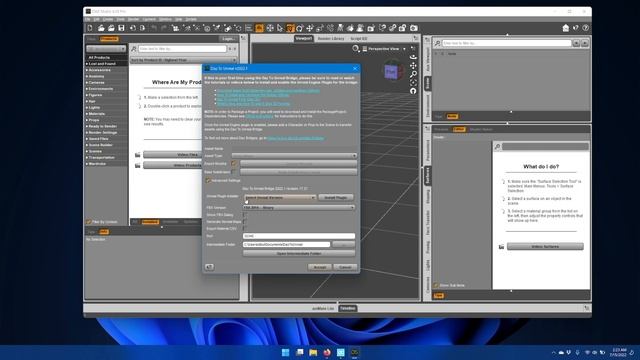Open the Sort by Product ID dropdown
The width and height of the screenshot is (640, 360).
(x=183, y=60)
